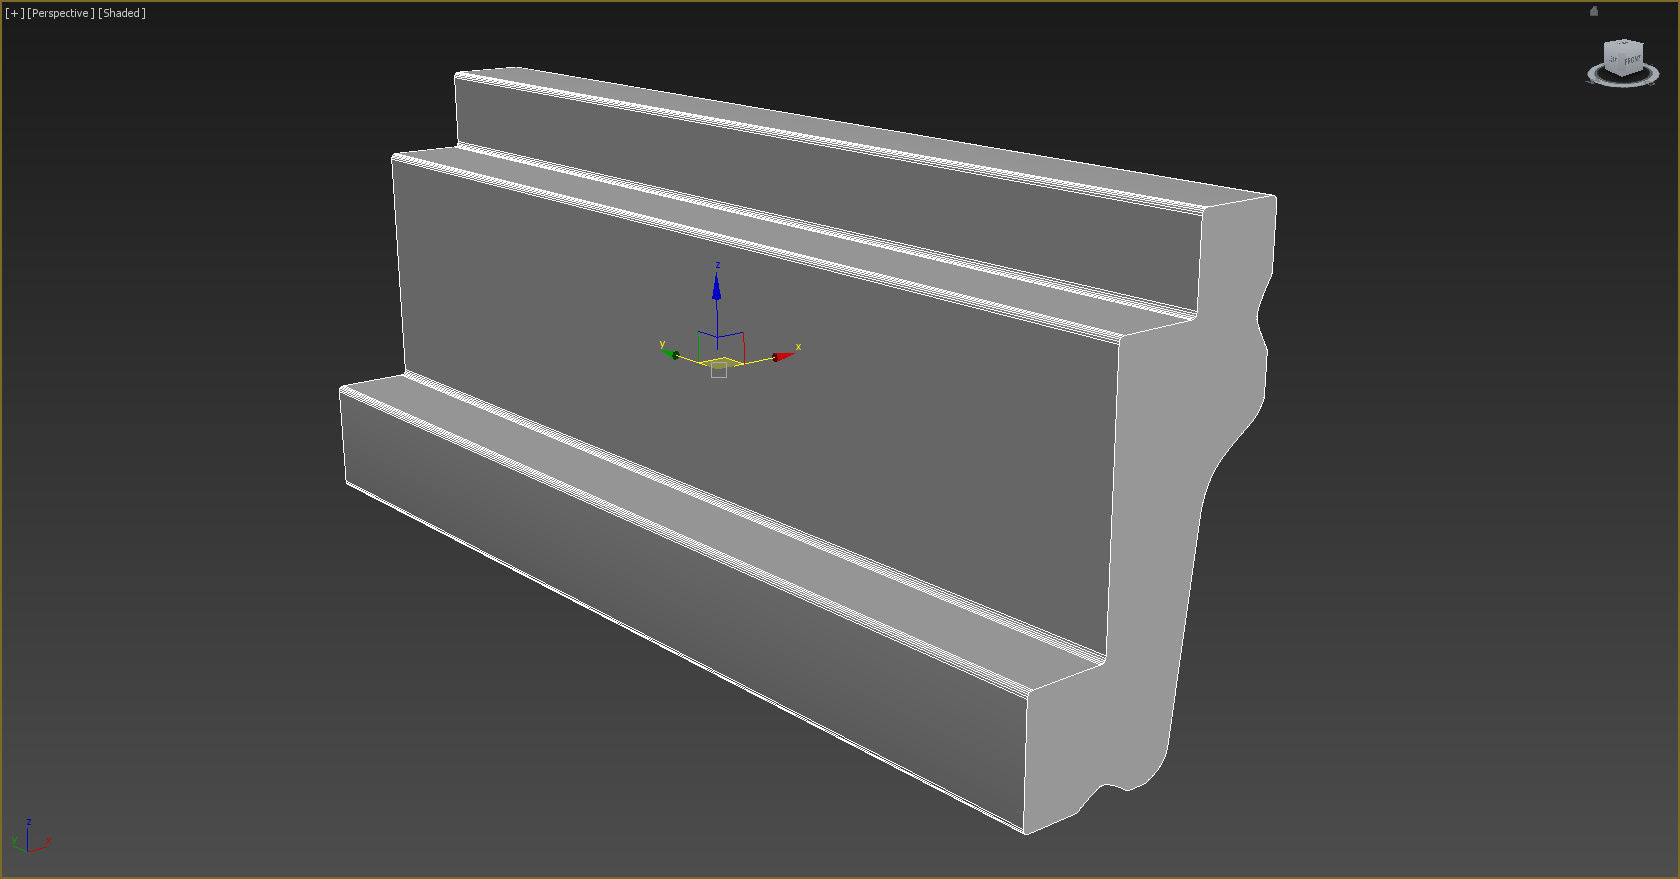Image resolution: width=1680 pixels, height=879 pixels.
Task: Click the ViewCube home icon
Action: (1594, 11)
